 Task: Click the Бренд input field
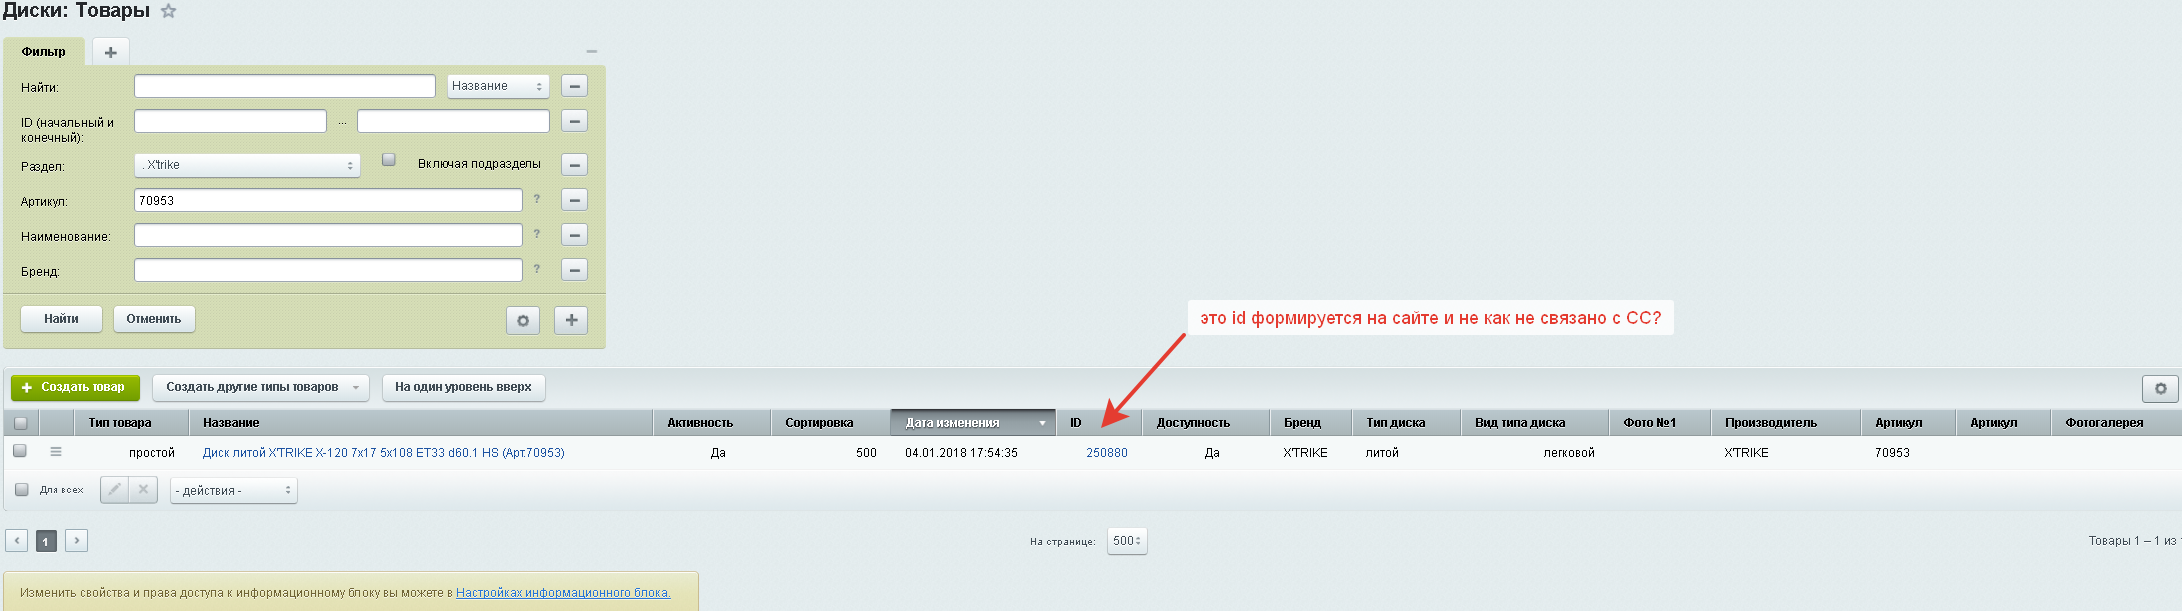328,270
